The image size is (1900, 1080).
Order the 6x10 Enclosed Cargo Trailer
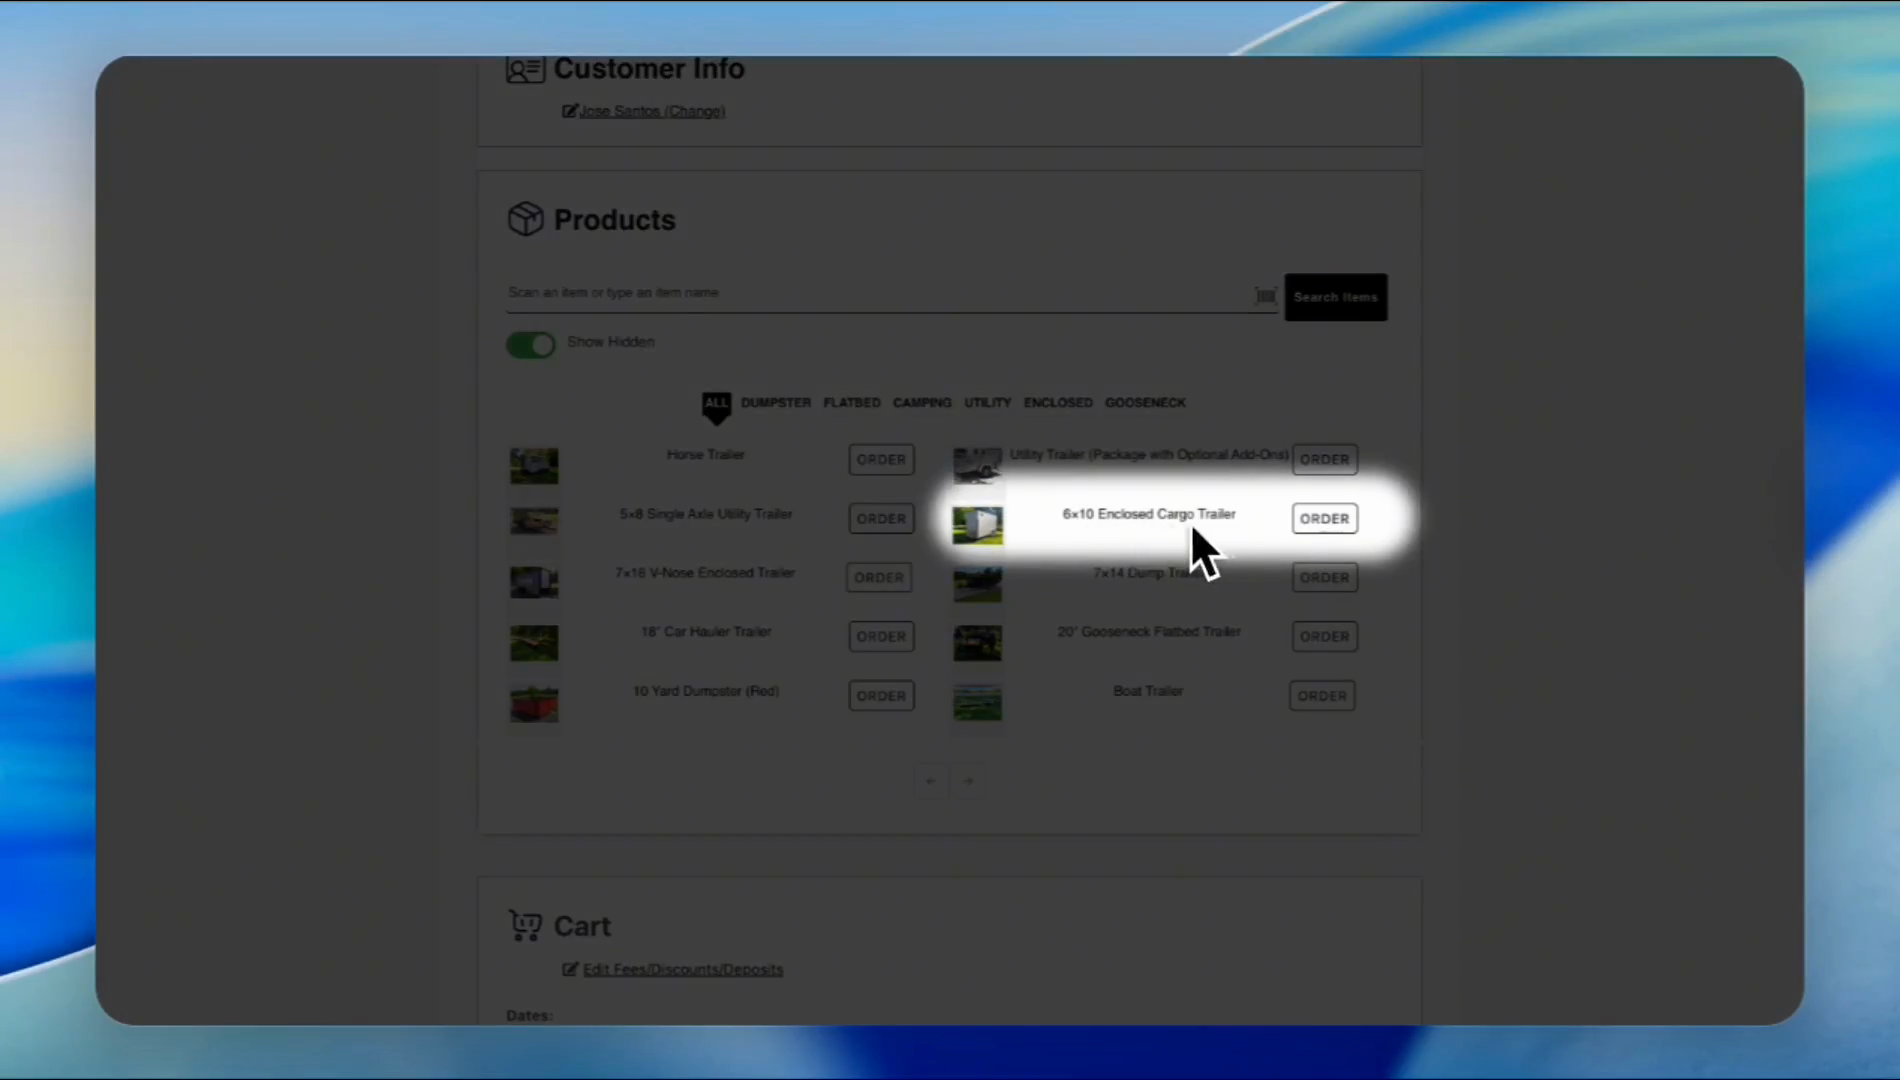coord(1324,519)
